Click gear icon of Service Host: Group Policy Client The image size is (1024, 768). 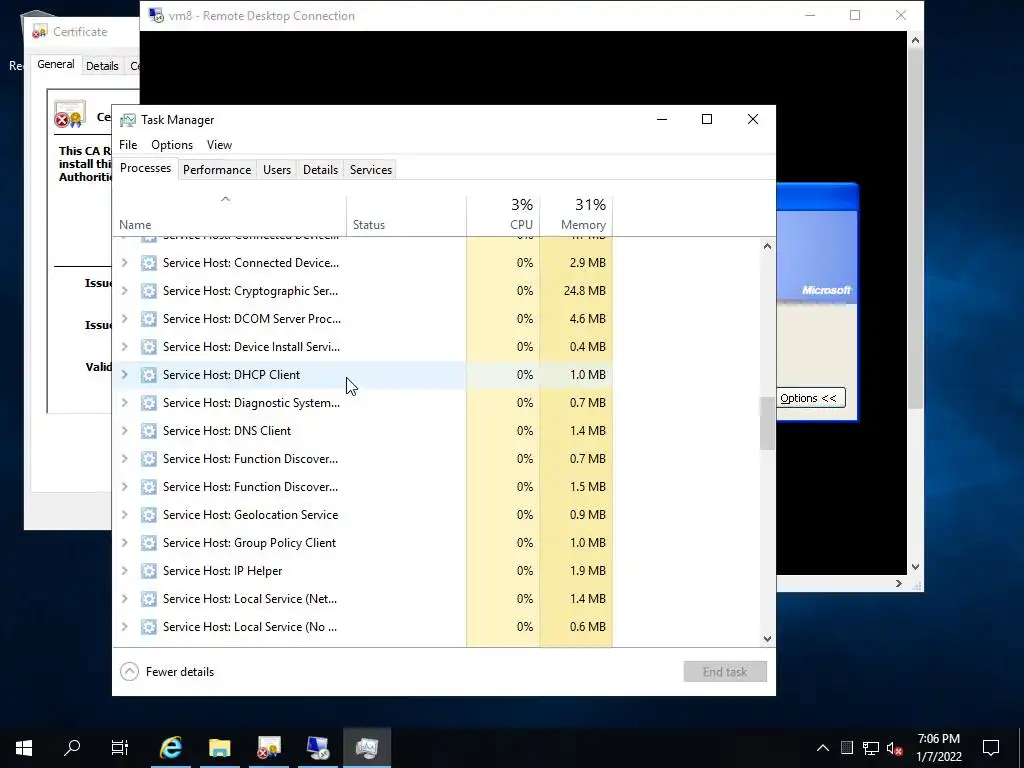149,543
